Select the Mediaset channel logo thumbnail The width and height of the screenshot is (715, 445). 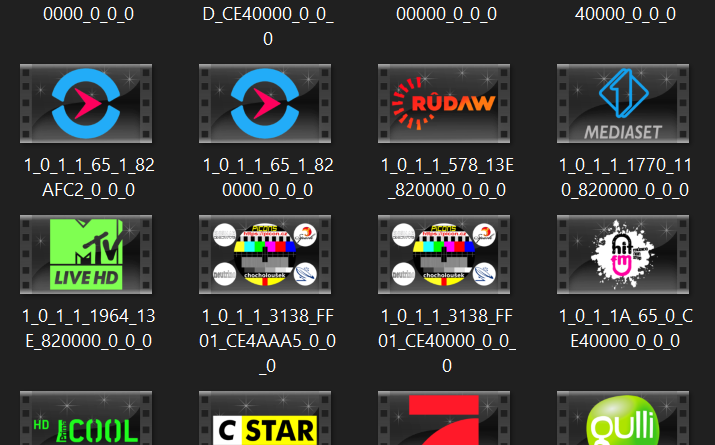tap(623, 103)
